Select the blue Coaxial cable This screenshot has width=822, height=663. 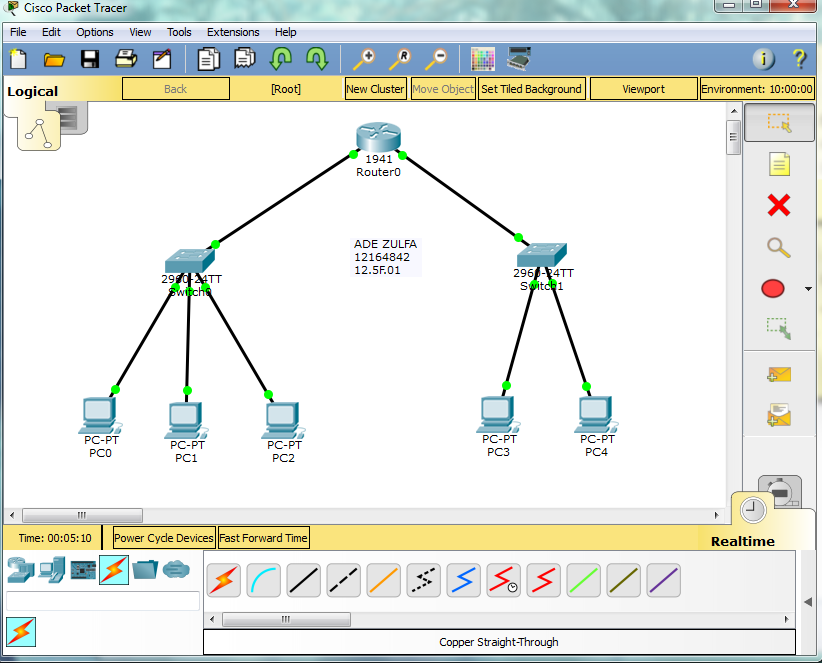tap(463, 580)
